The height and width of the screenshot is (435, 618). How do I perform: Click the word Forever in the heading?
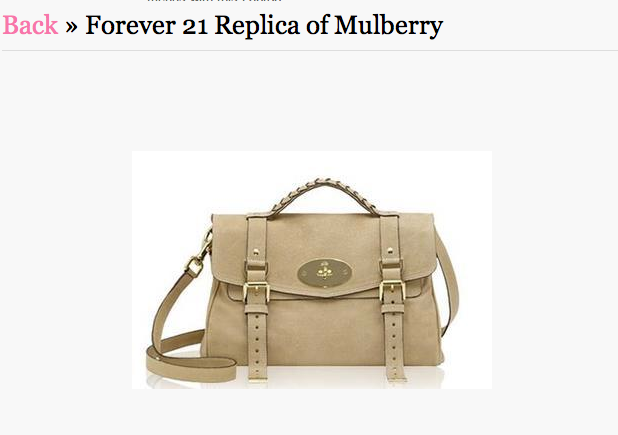click(130, 26)
